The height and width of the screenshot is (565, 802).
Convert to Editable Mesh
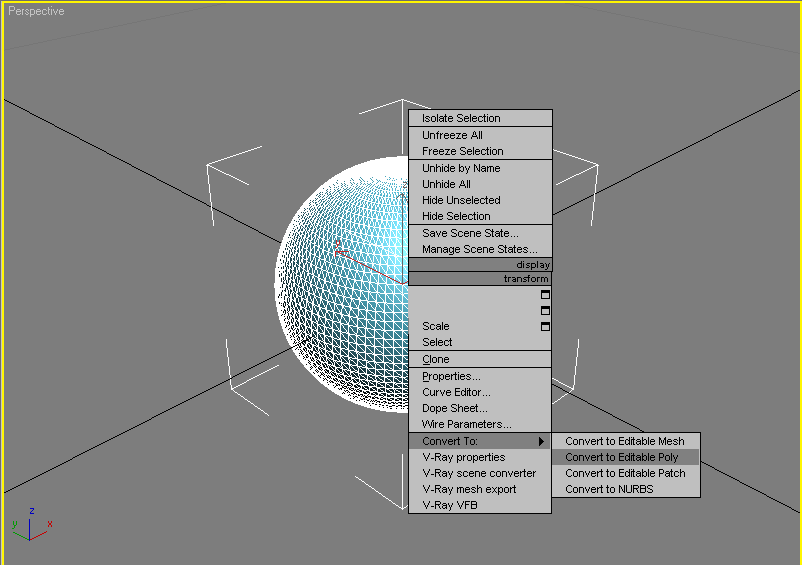(626, 441)
